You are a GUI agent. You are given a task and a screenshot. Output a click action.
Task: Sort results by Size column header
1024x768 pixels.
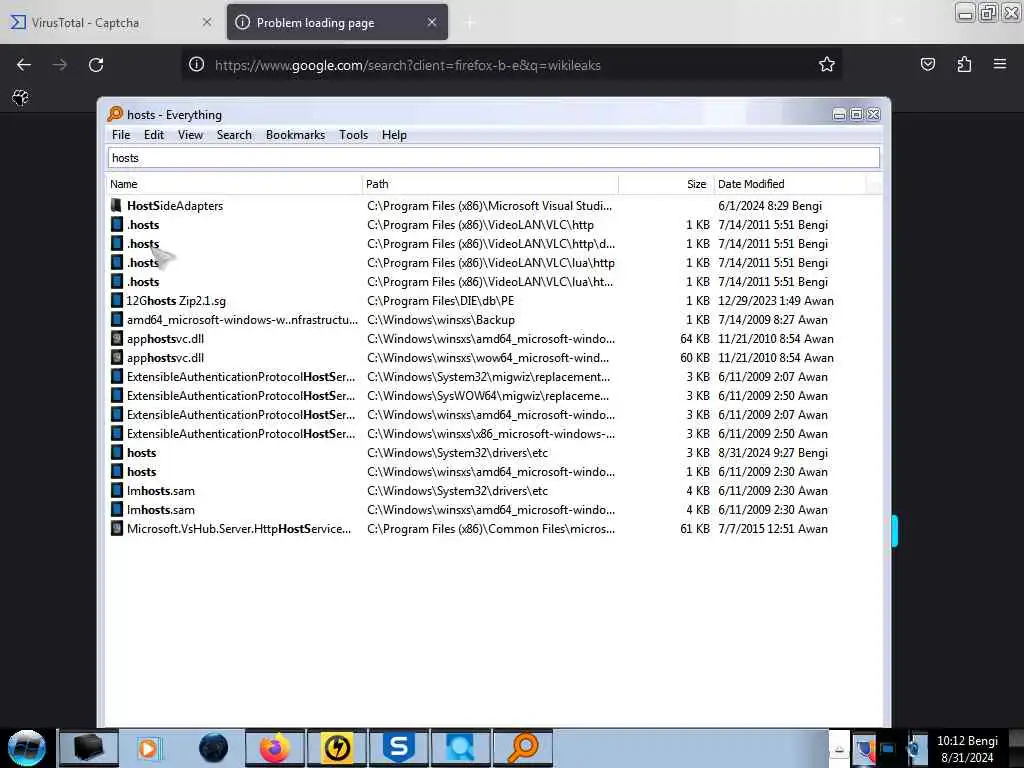click(x=665, y=184)
